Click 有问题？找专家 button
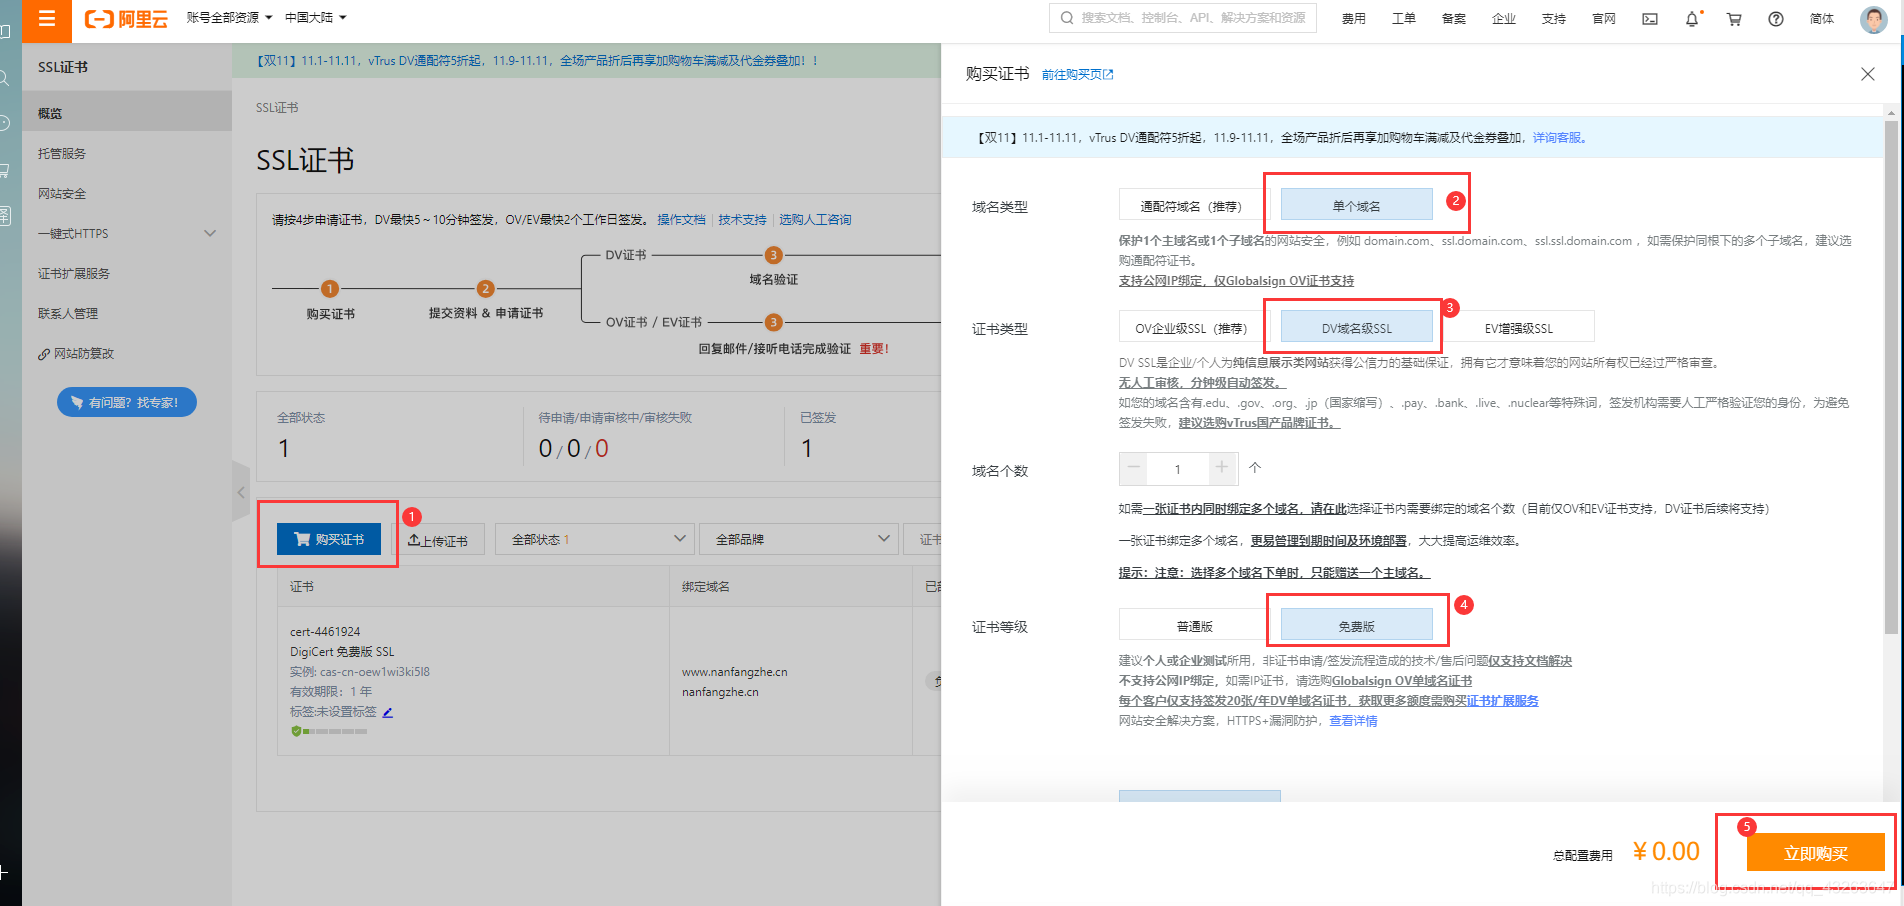The width and height of the screenshot is (1904, 906). coord(127,402)
